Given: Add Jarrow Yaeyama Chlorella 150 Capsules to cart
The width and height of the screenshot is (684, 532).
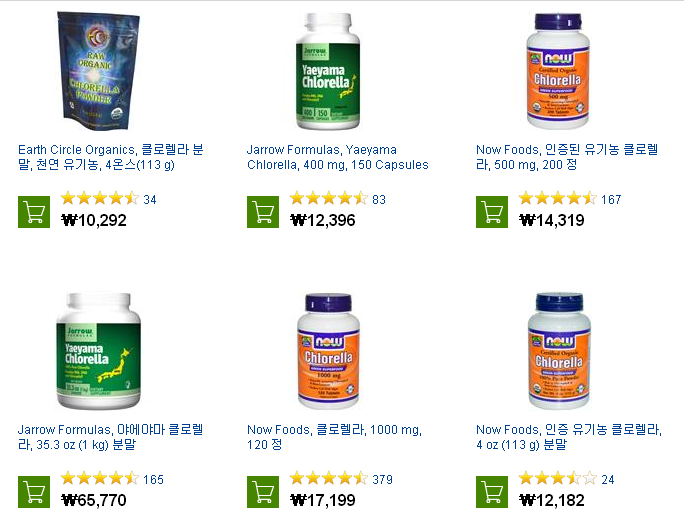Looking at the screenshot, I should (263, 212).
